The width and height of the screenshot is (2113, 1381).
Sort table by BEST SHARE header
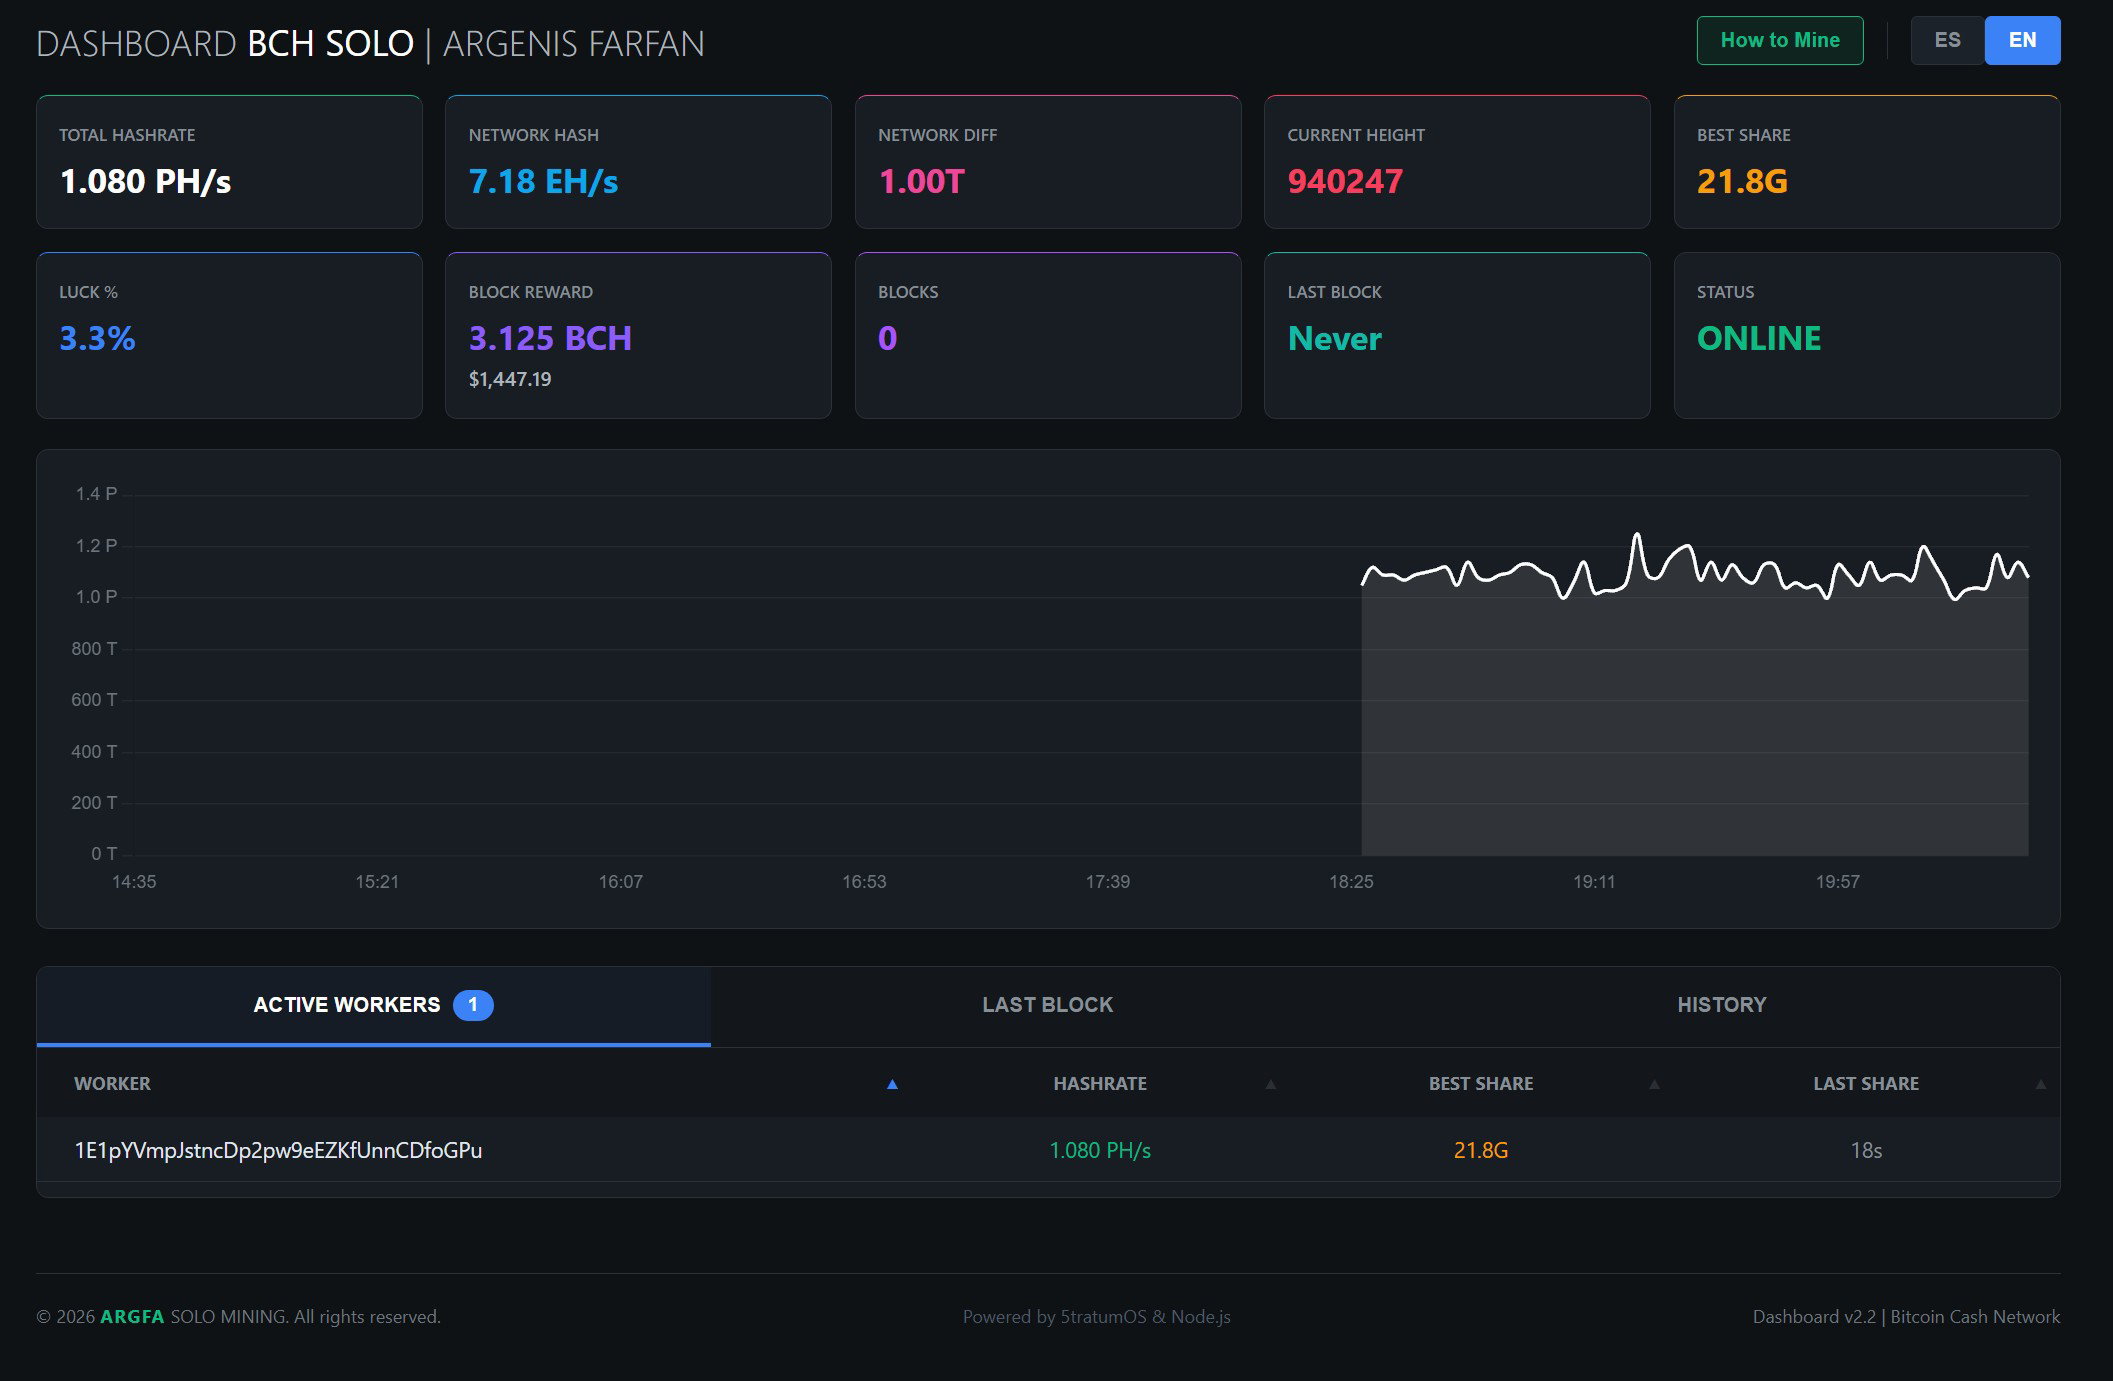coord(1481,1084)
